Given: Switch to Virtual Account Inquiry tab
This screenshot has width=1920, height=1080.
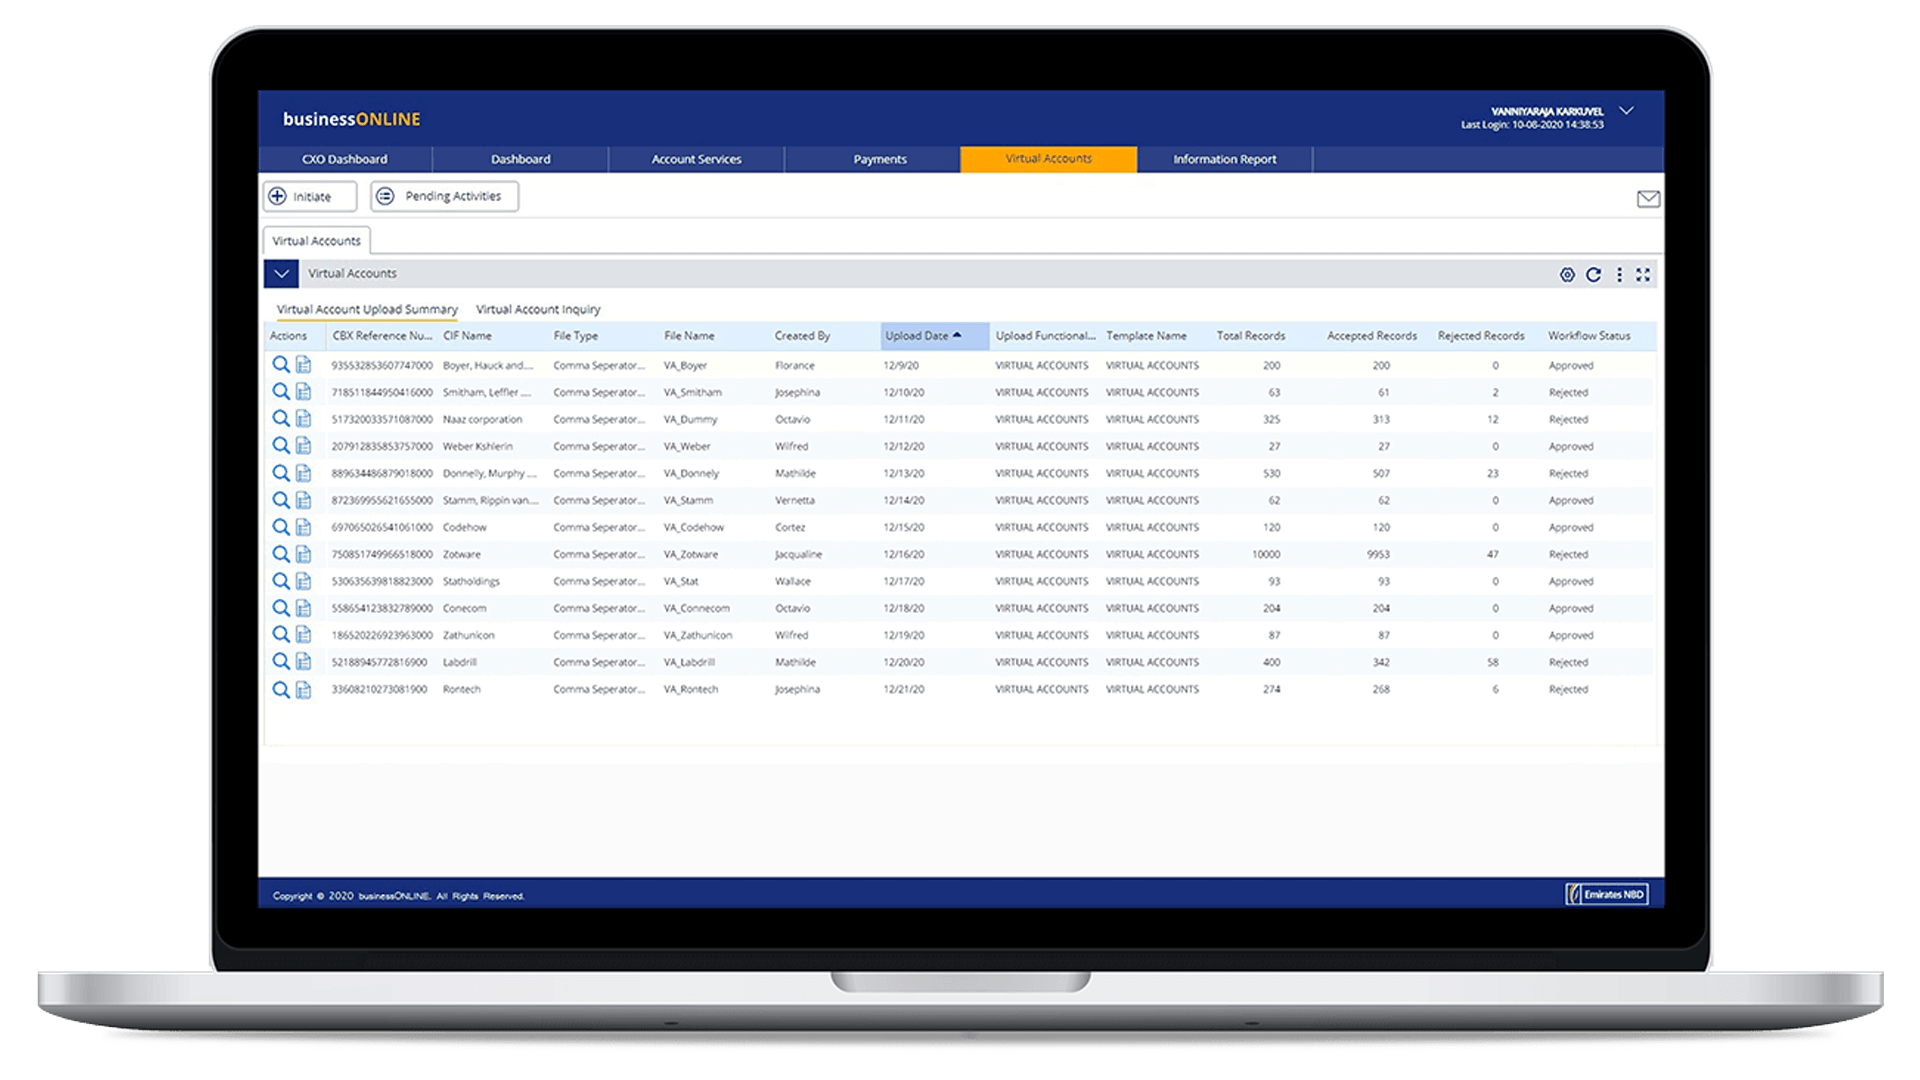Looking at the screenshot, I should click(x=538, y=309).
